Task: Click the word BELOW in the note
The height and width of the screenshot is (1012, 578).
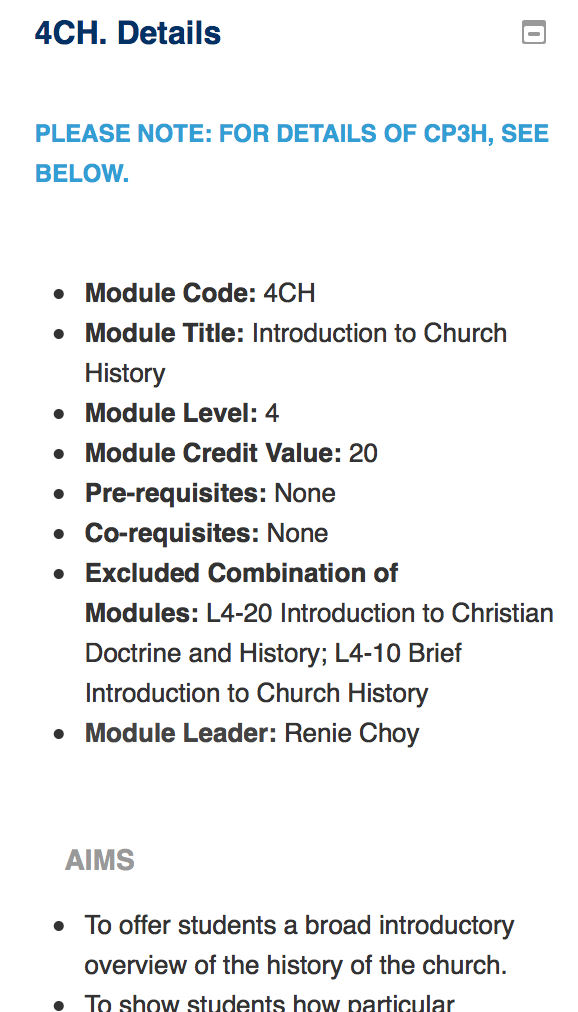Action: click(x=82, y=173)
